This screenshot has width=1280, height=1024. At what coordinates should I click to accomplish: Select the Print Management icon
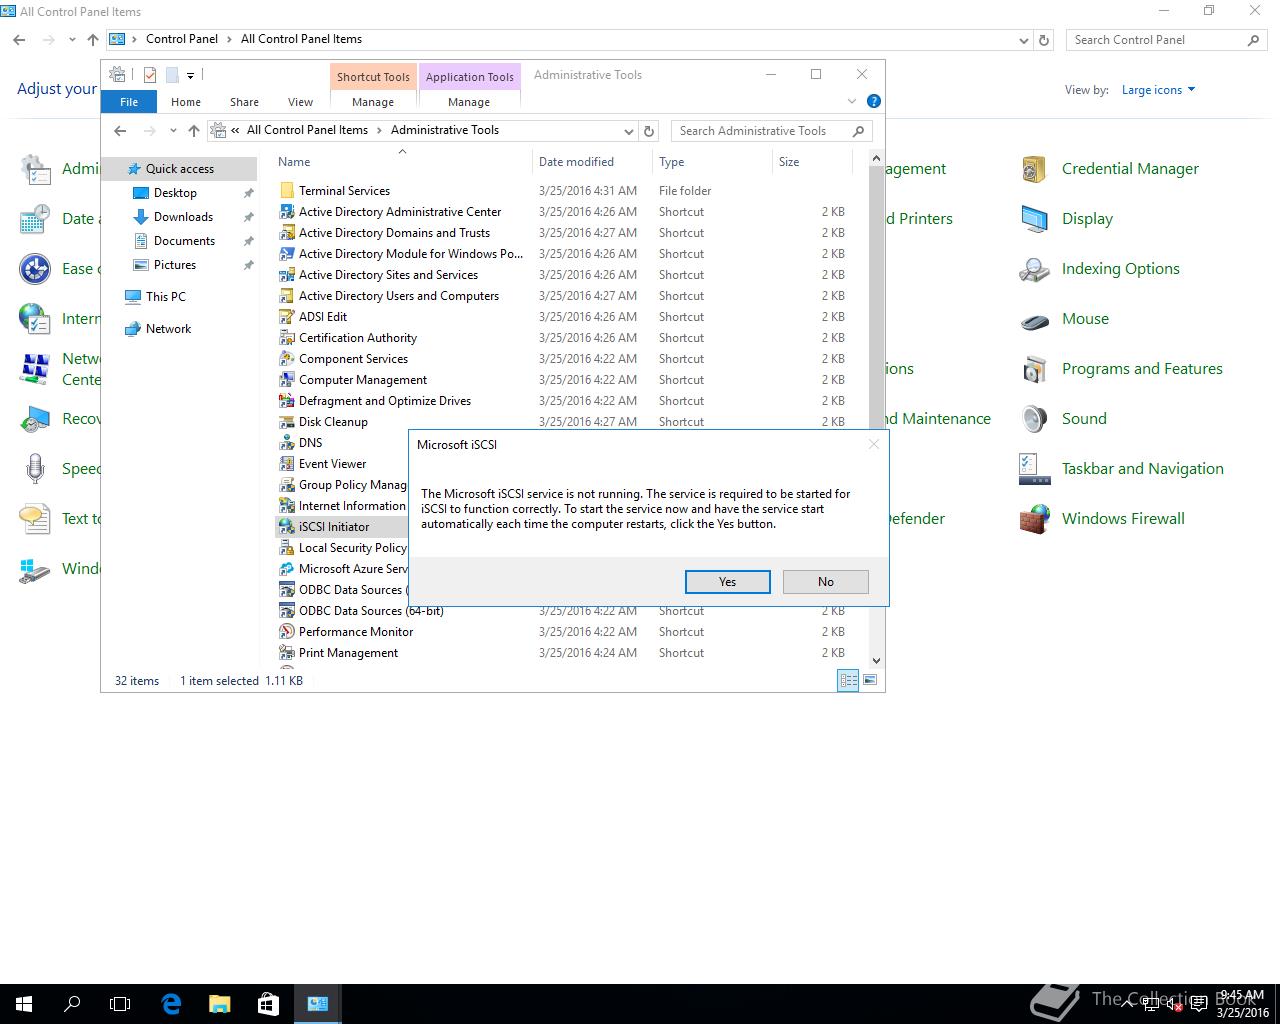pyautogui.click(x=287, y=653)
